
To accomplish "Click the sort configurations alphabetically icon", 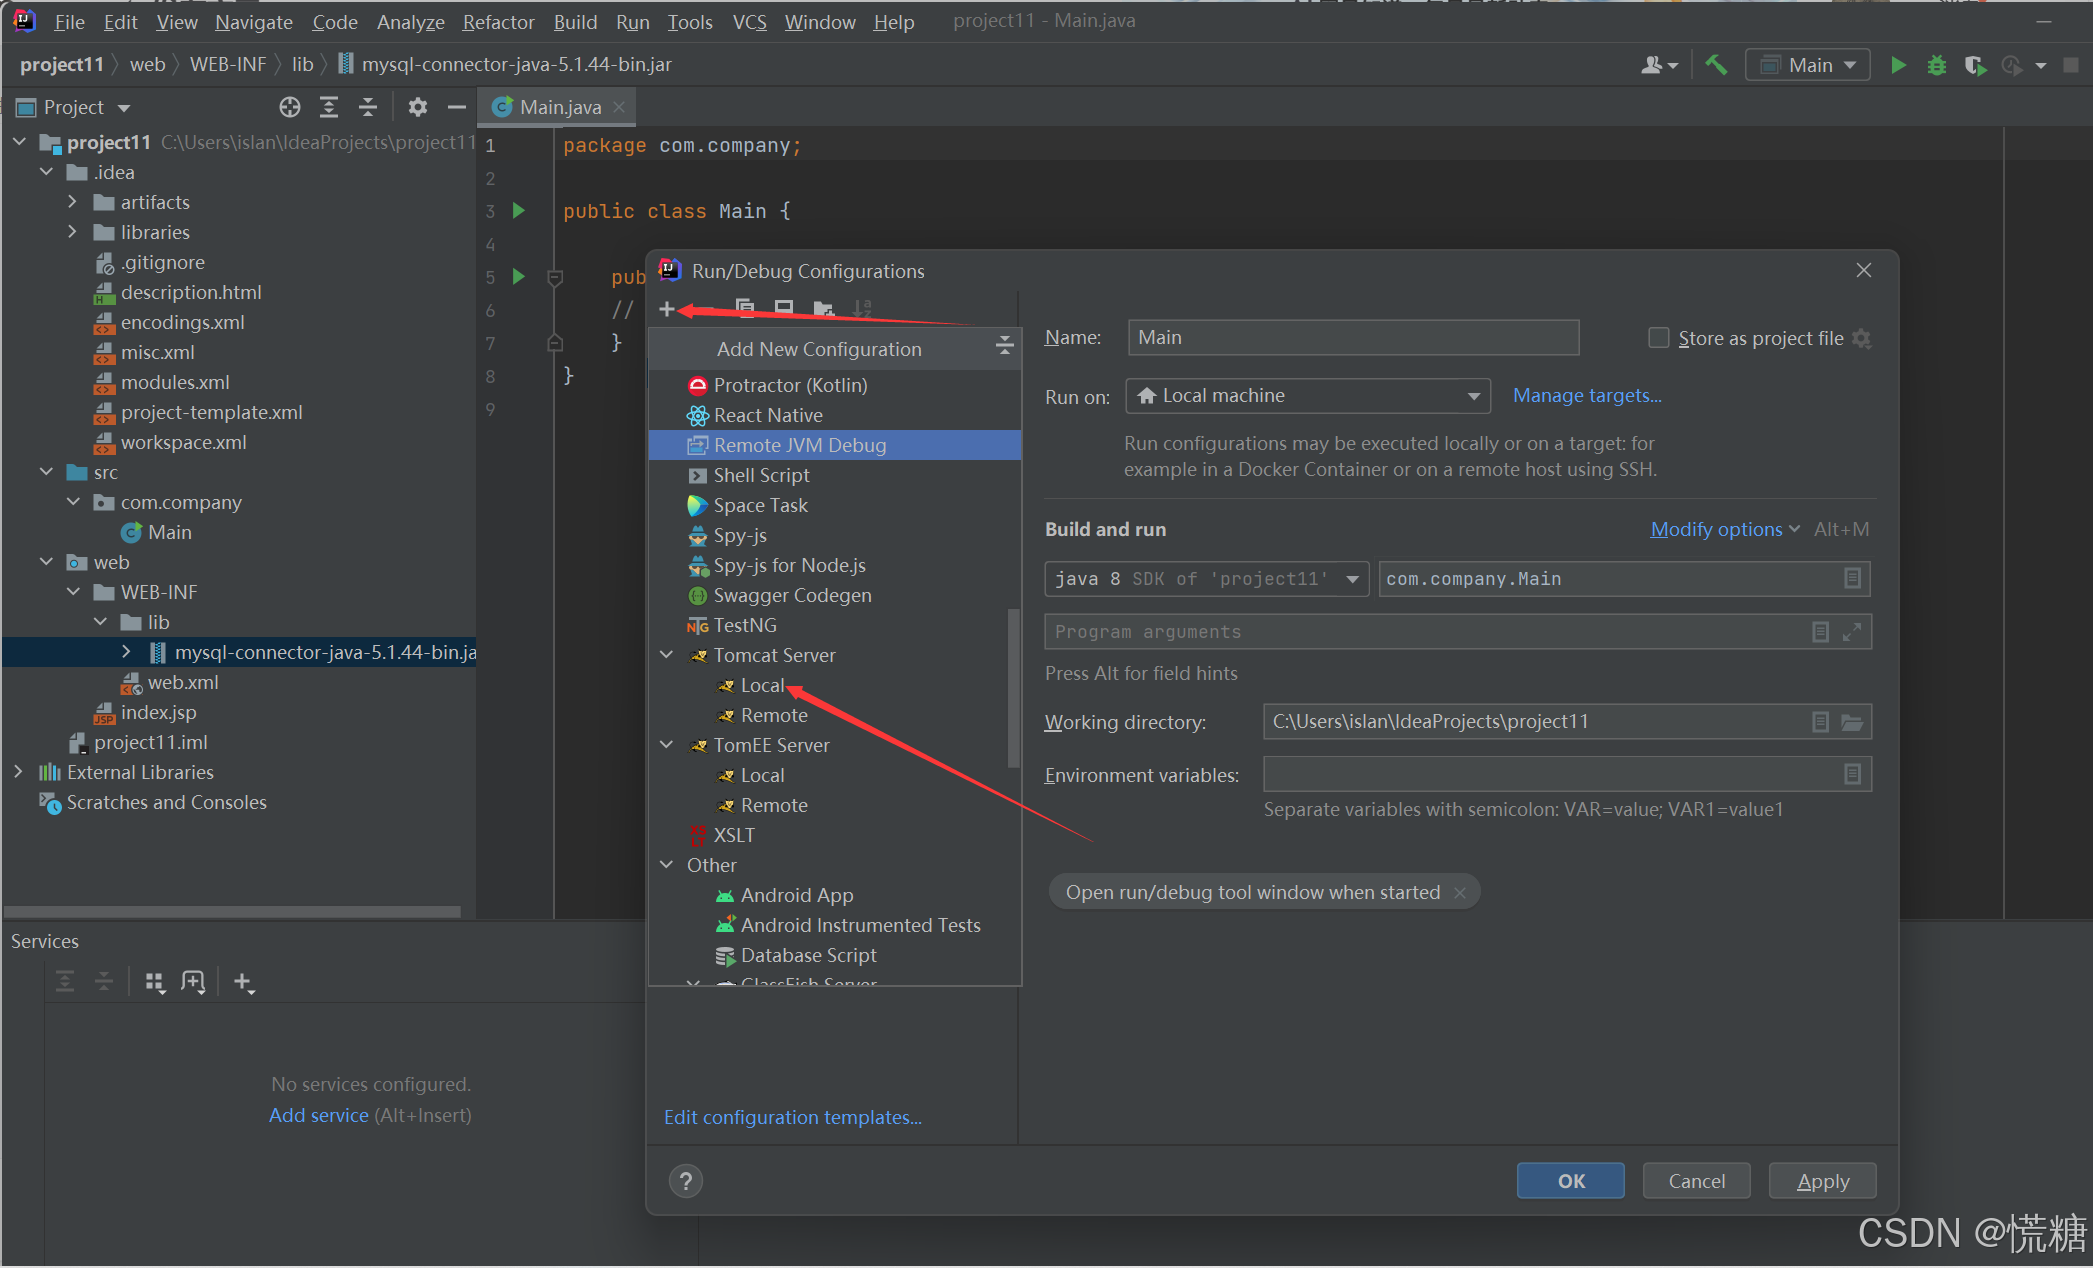I will 862,308.
